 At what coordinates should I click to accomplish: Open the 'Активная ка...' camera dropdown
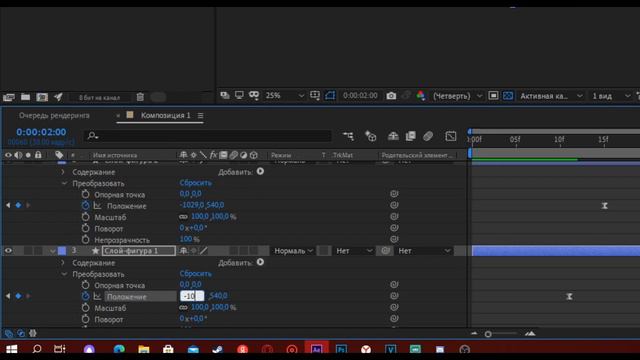(551, 96)
